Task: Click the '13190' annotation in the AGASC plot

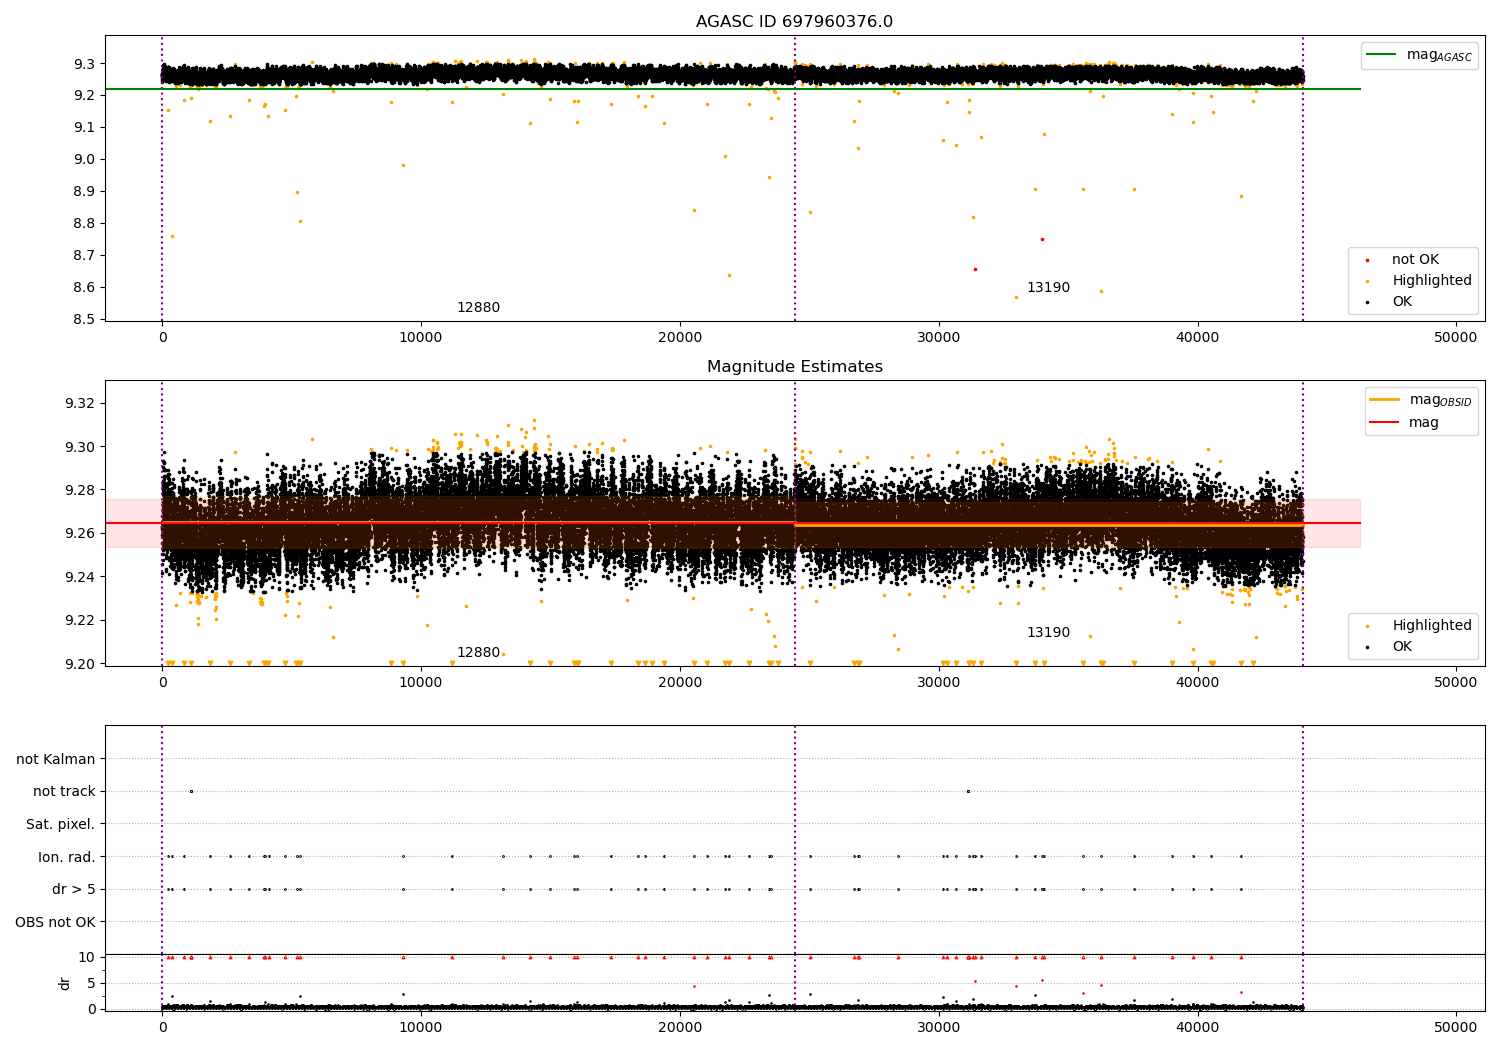Action: pos(1048,288)
